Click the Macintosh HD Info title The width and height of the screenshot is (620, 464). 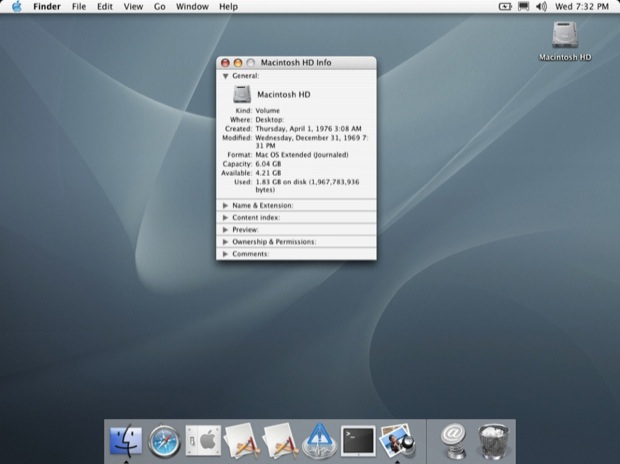296,63
